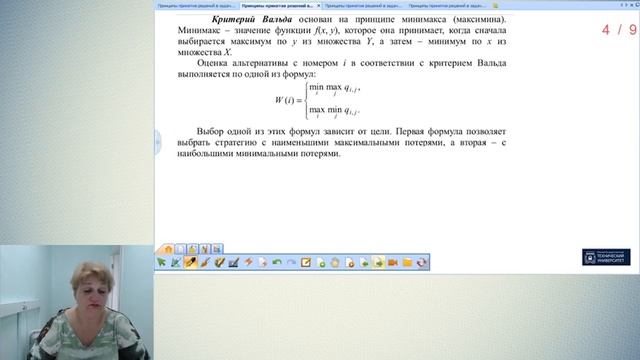Go to previous page arrow icon
Image resolution: width=640 pixels, height=360 pixels.
(364, 262)
